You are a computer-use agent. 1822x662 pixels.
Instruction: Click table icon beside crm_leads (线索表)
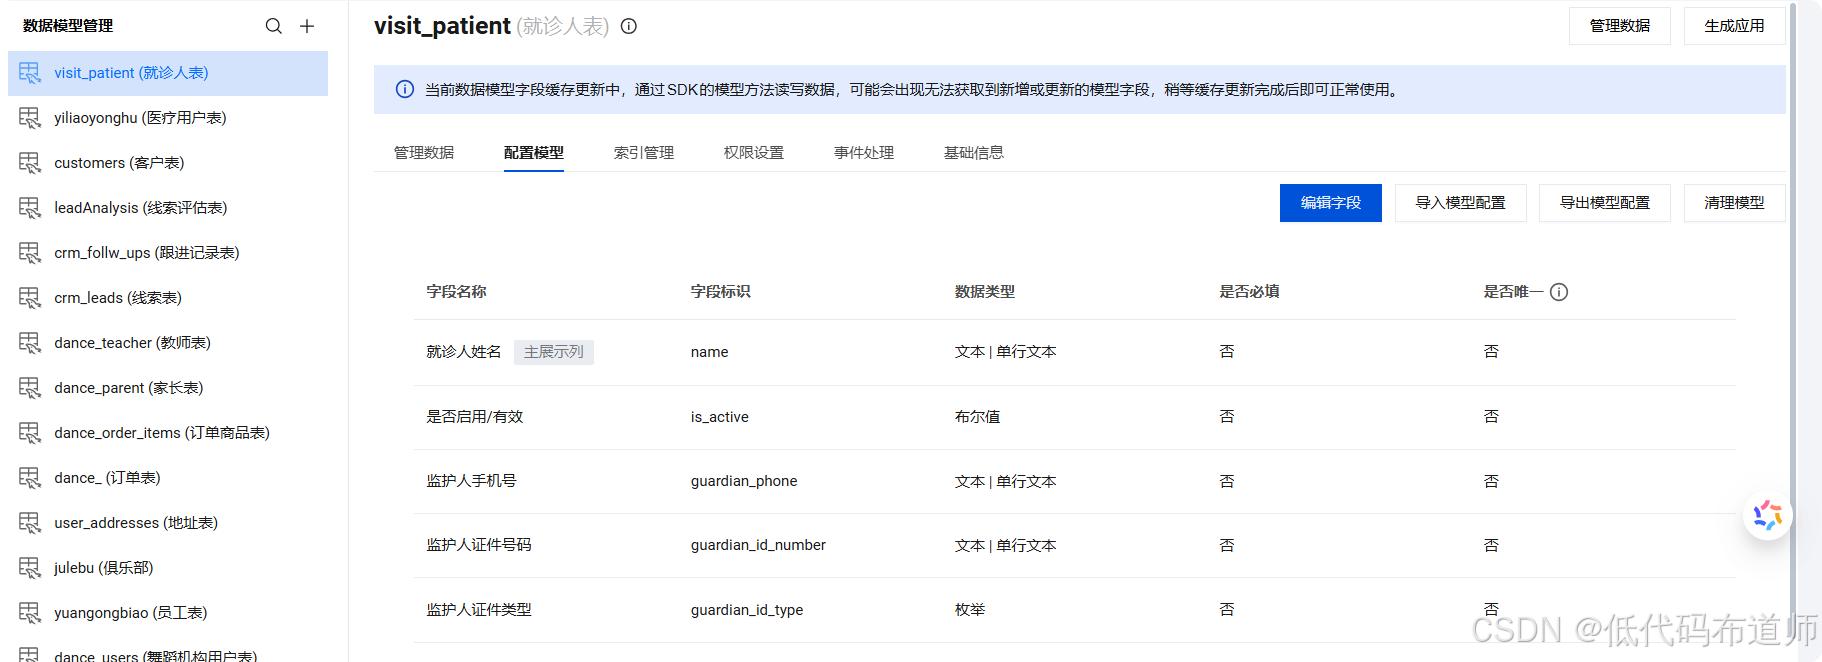(x=30, y=298)
